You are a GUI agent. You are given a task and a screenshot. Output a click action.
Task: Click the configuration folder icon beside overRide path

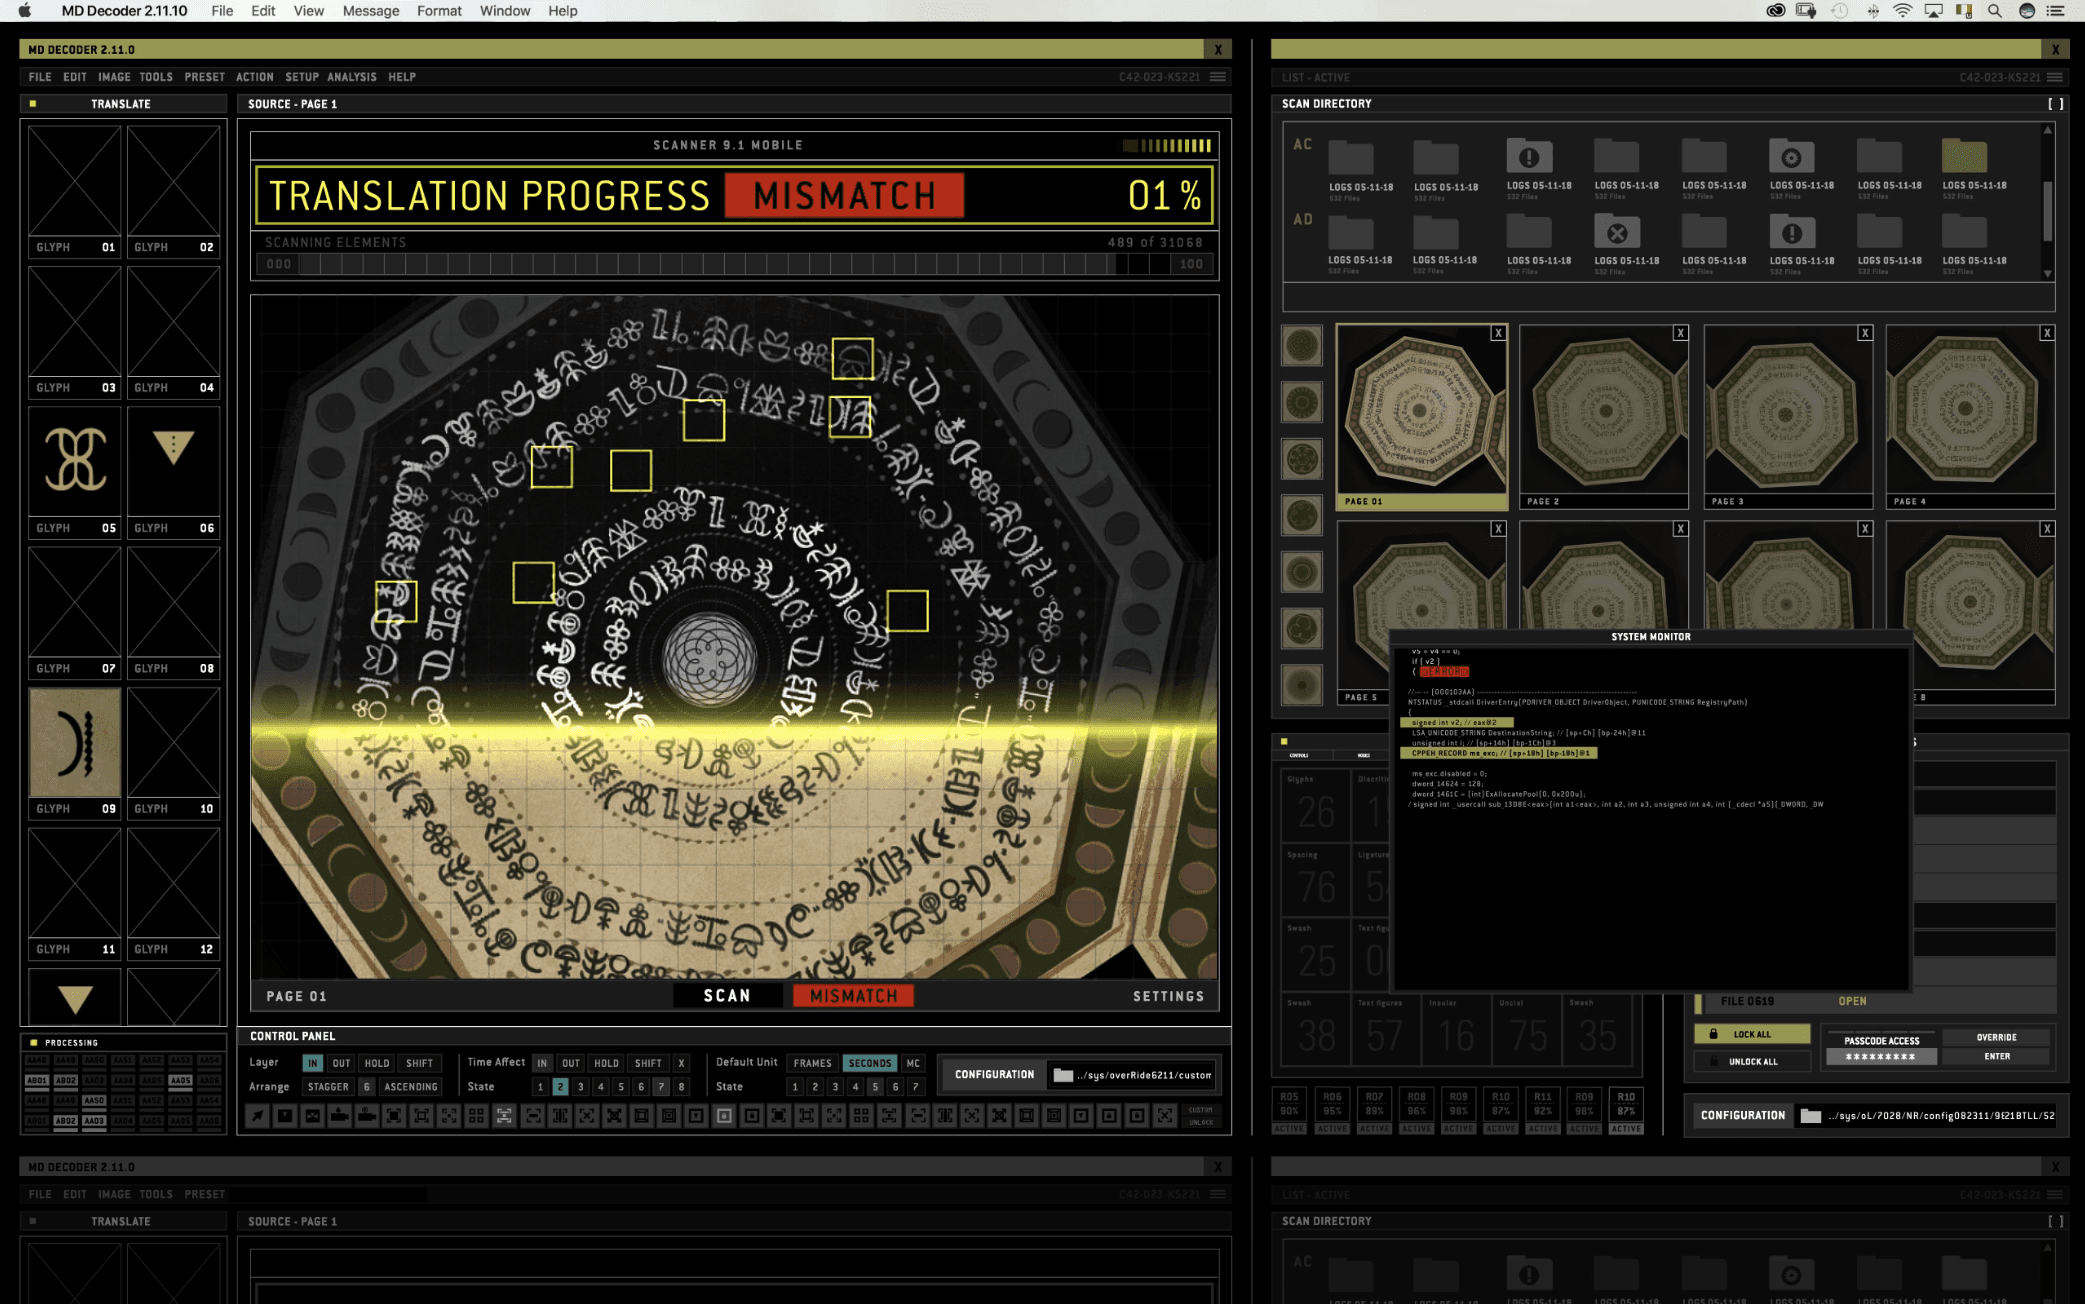point(1063,1075)
